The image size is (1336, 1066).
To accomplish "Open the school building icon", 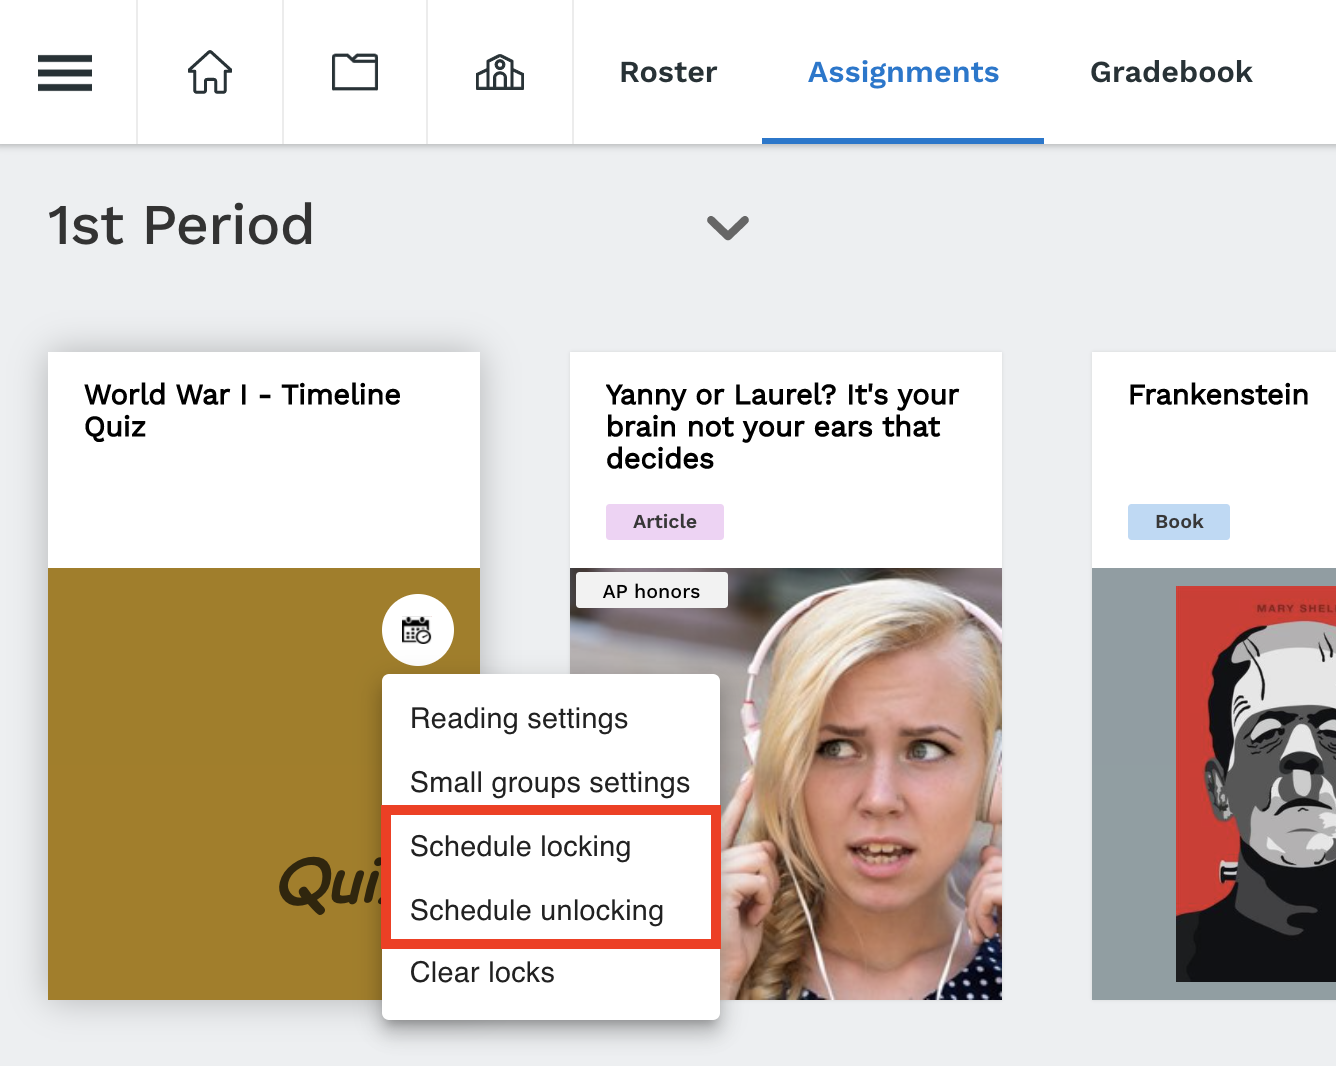I will pyautogui.click(x=500, y=72).
